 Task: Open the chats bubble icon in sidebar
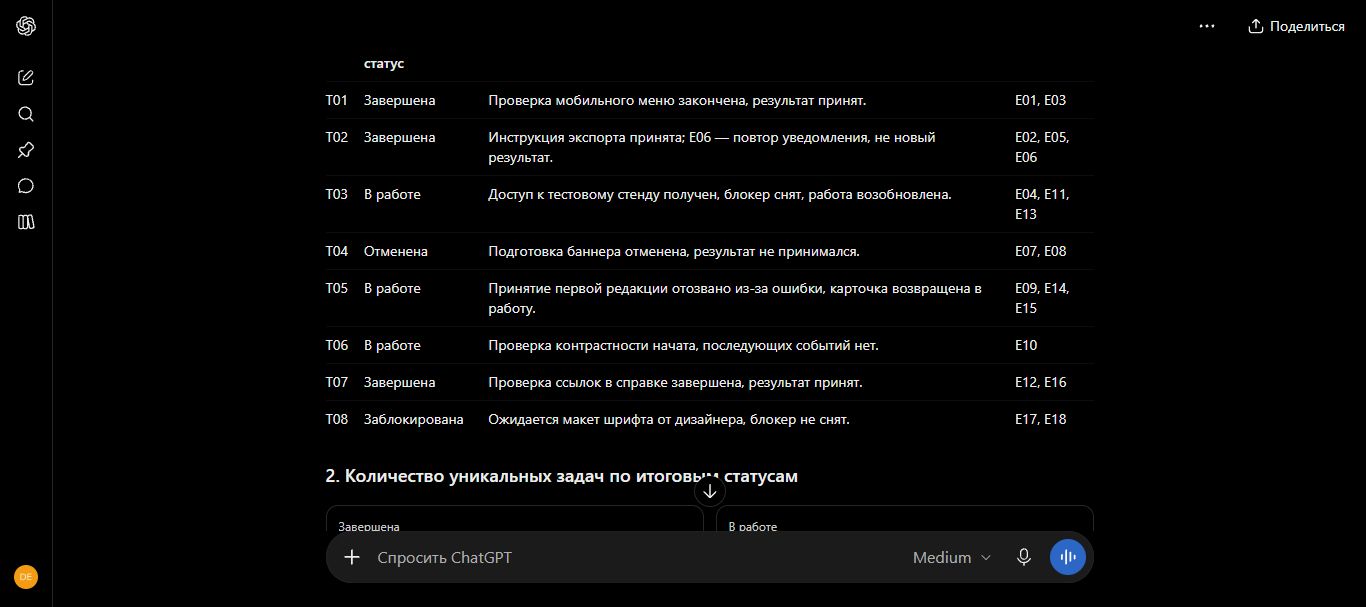point(26,186)
